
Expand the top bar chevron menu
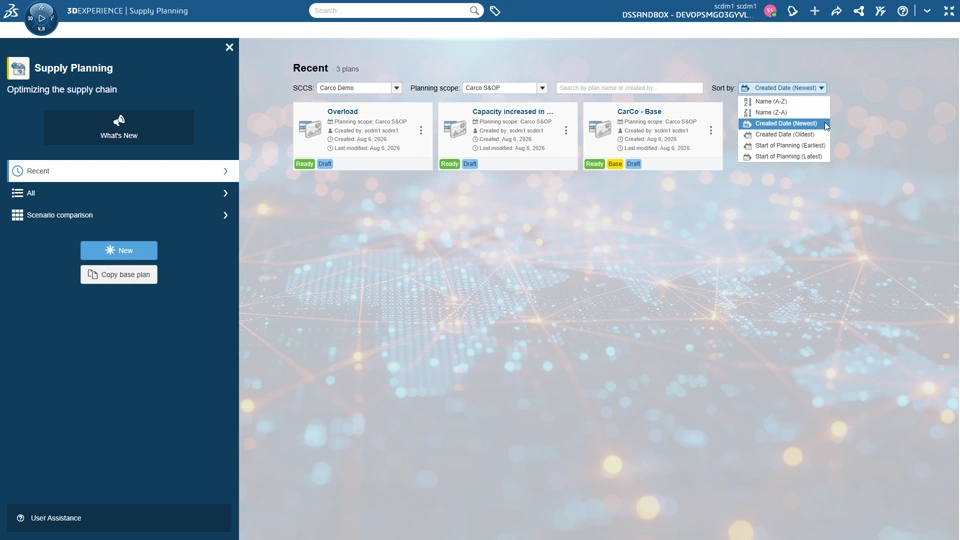(927, 11)
